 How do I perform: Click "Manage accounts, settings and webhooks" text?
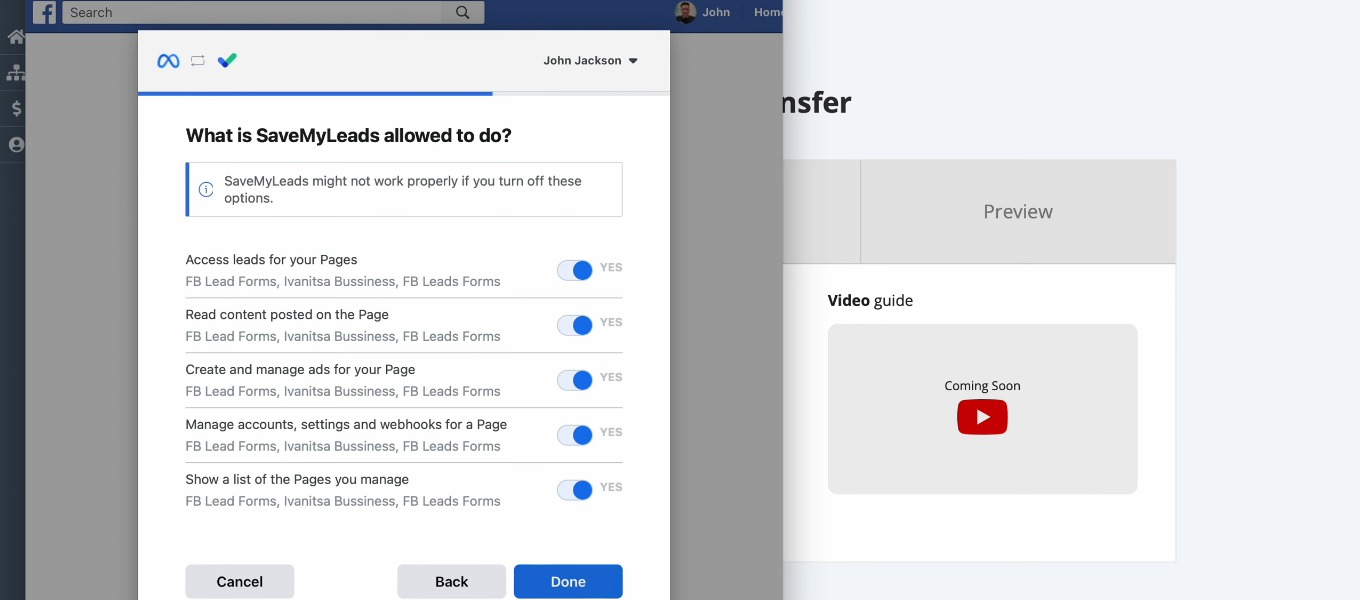click(x=346, y=425)
